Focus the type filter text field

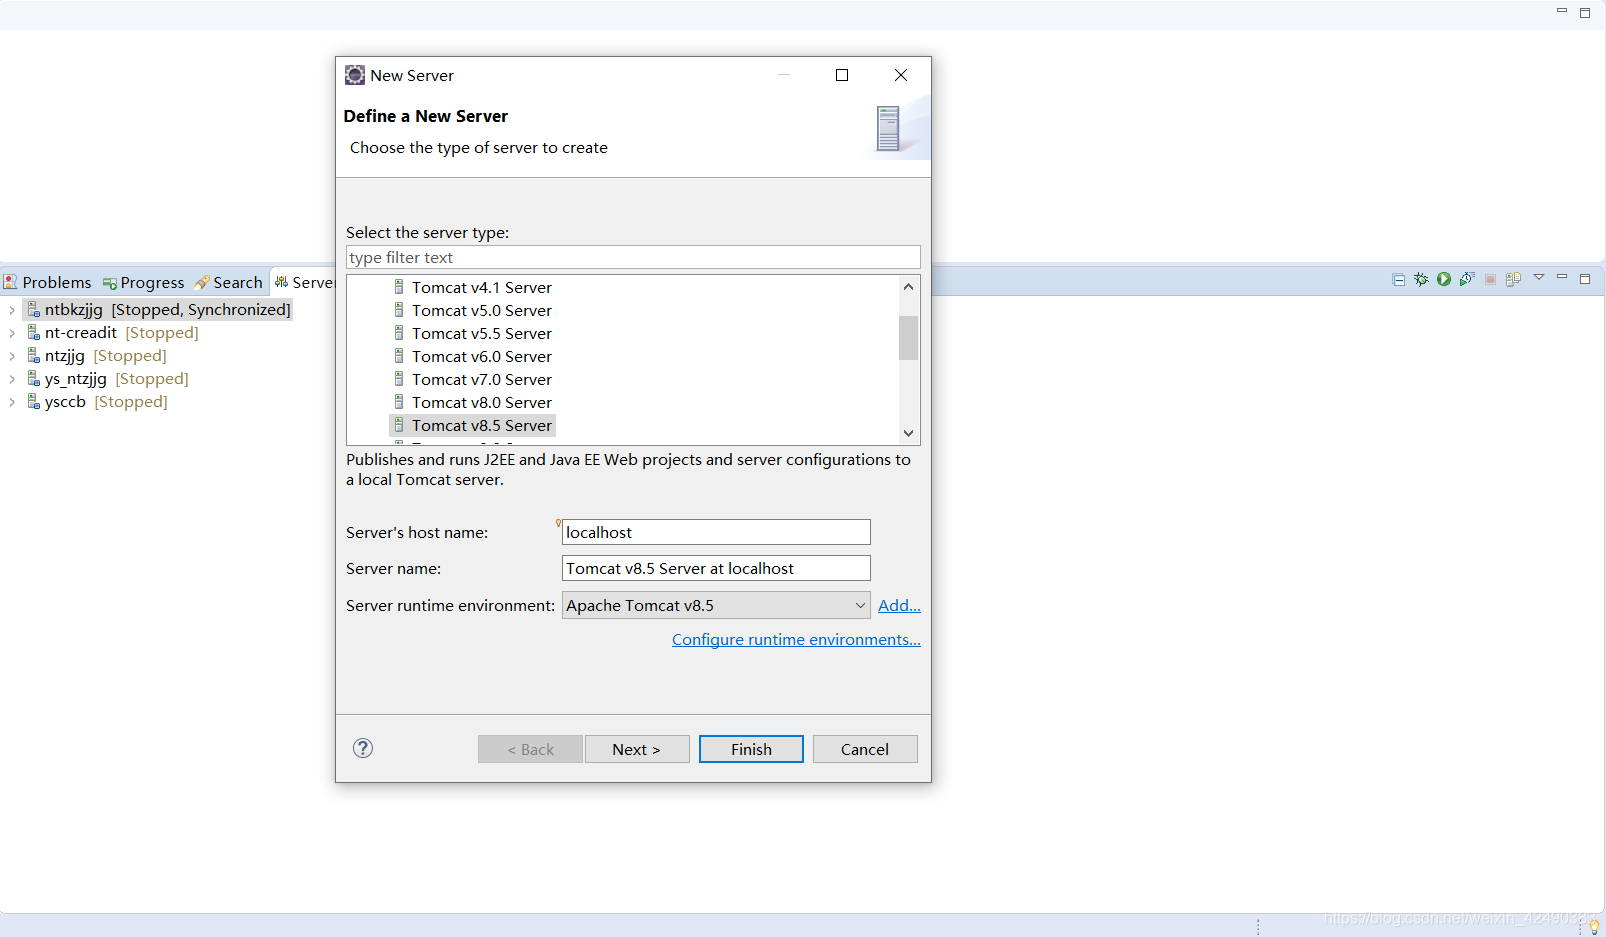point(633,257)
